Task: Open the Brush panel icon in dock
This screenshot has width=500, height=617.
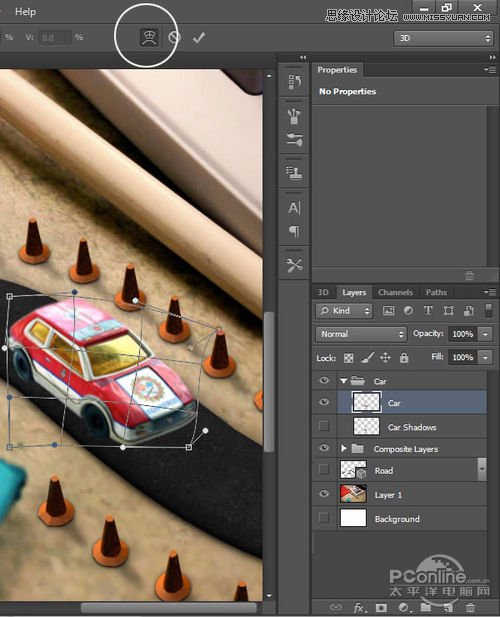Action: coord(294,116)
